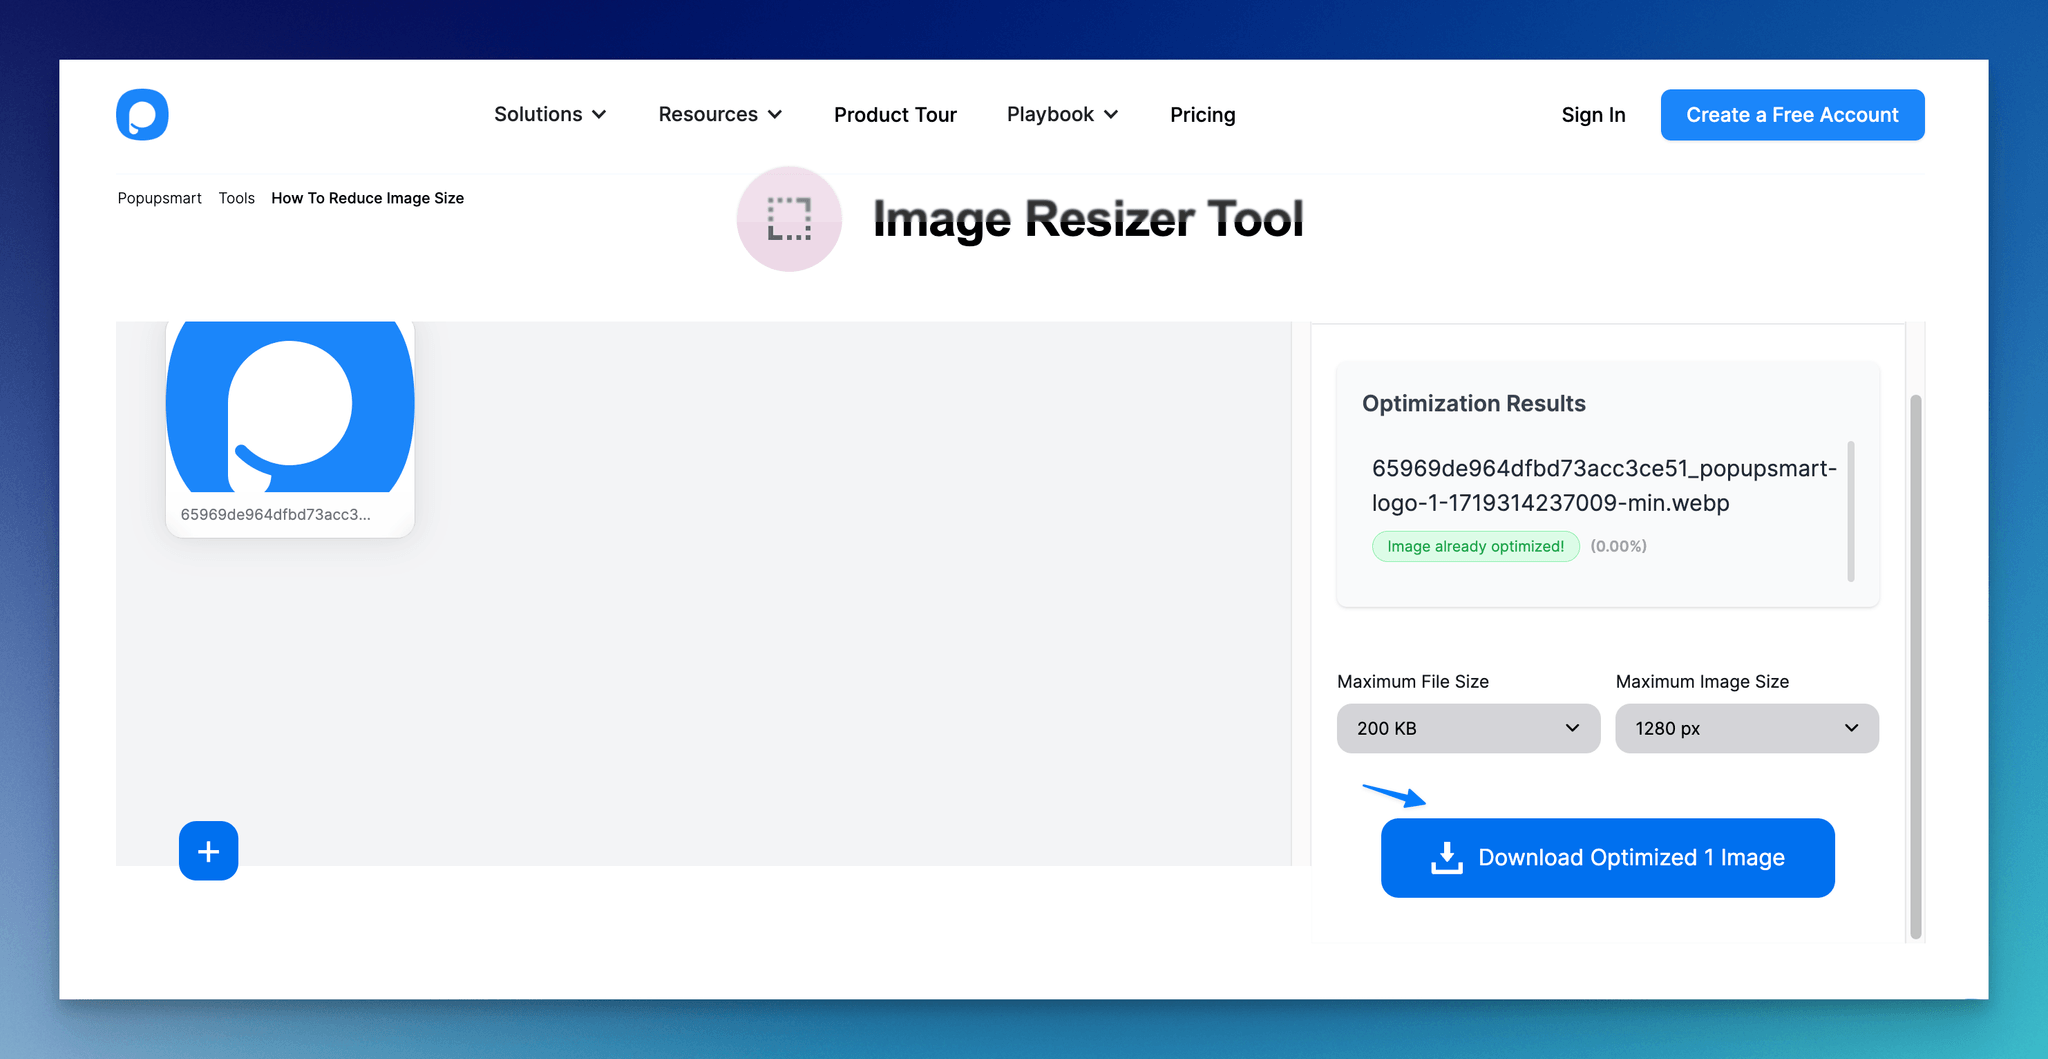Click the Optimization Results scrollbar
Viewport: 2048px width, 1059px height.
point(1850,511)
